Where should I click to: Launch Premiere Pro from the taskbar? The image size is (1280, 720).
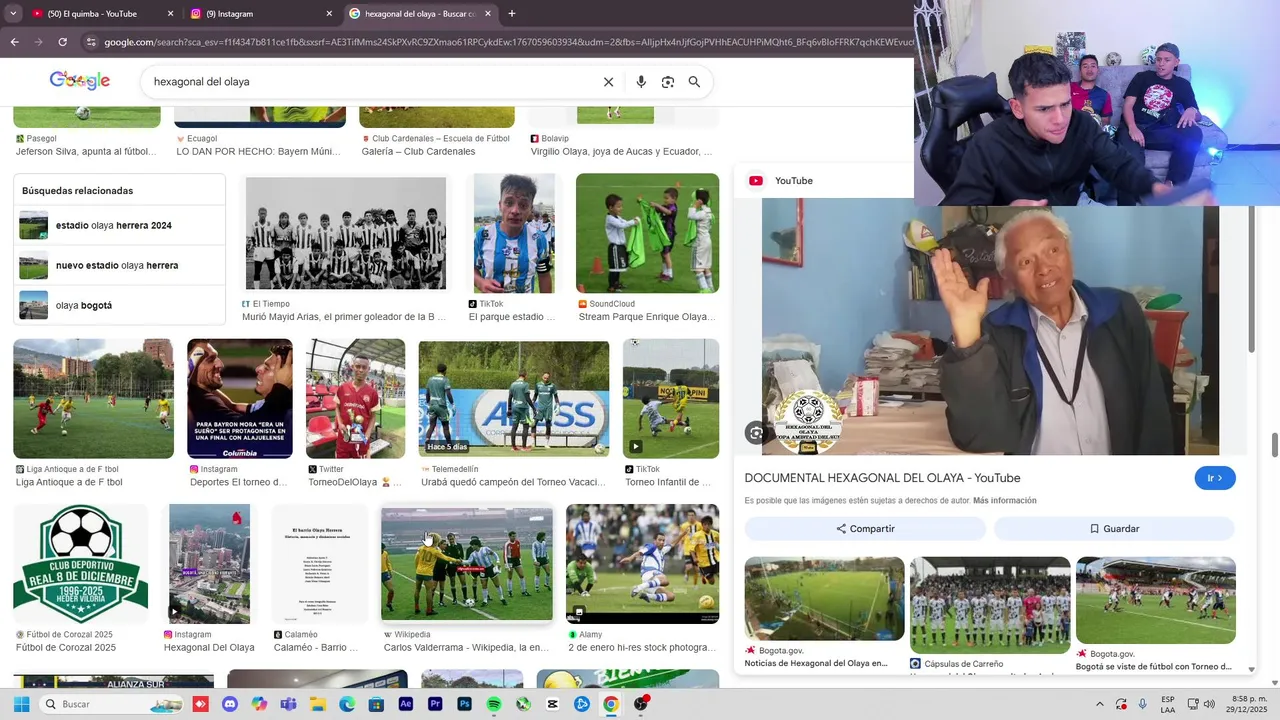[x=435, y=704]
